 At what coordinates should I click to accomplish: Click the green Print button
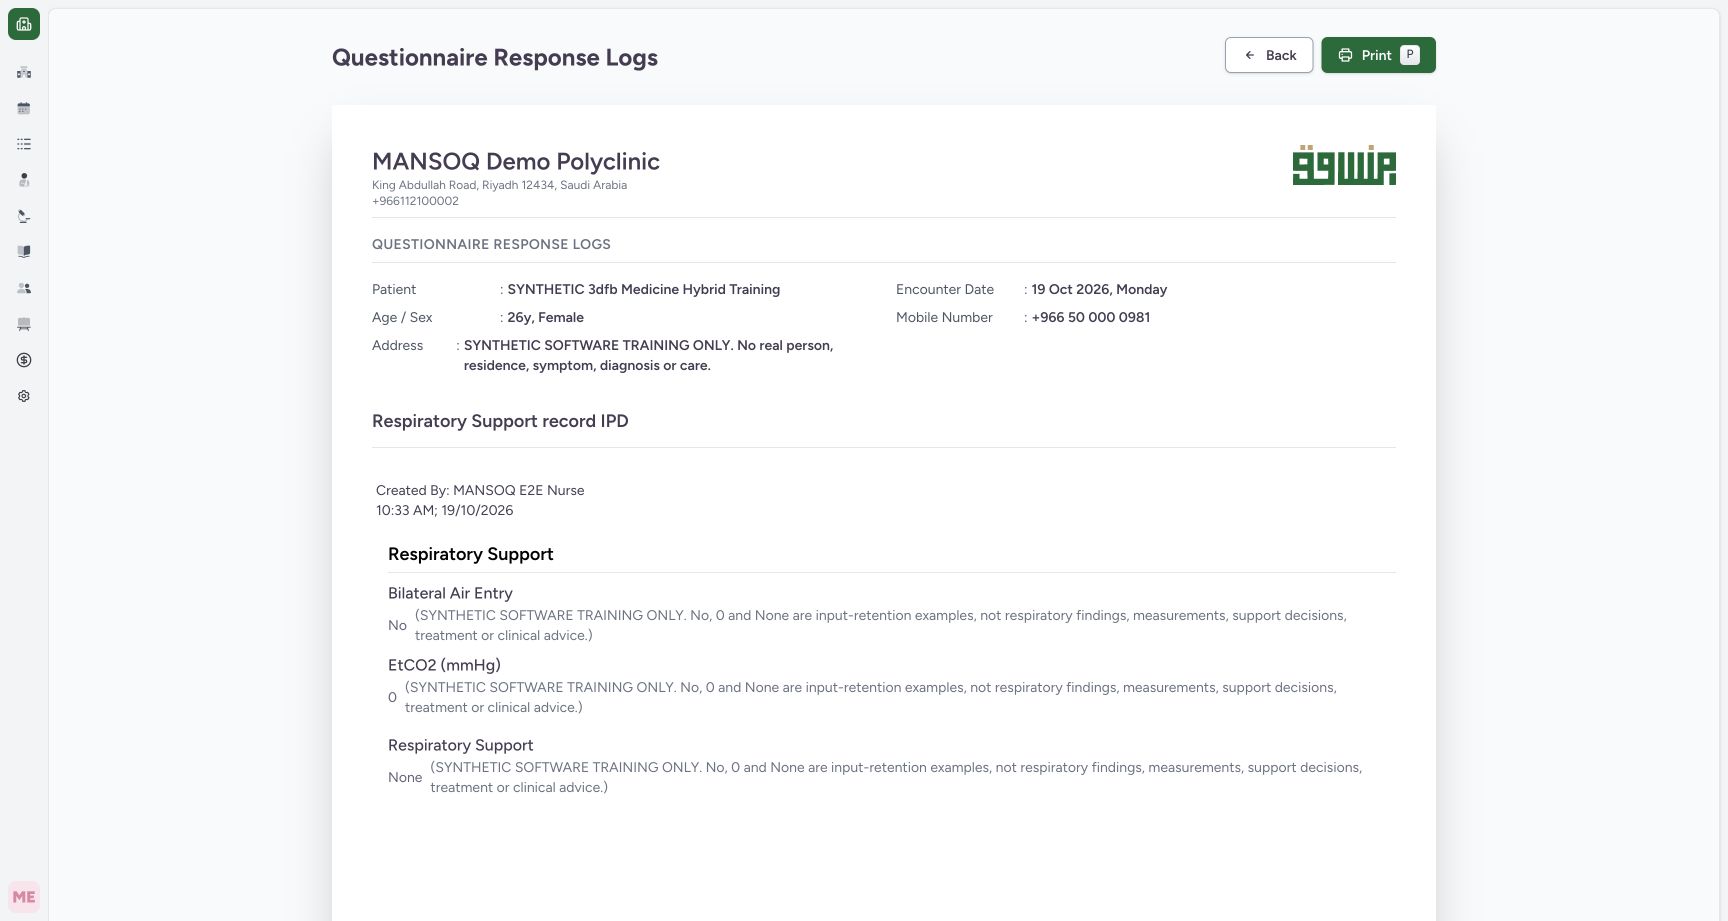coord(1378,55)
